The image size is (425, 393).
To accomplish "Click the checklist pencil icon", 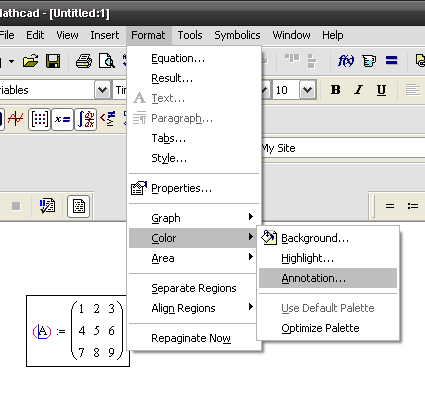I will [47, 206].
